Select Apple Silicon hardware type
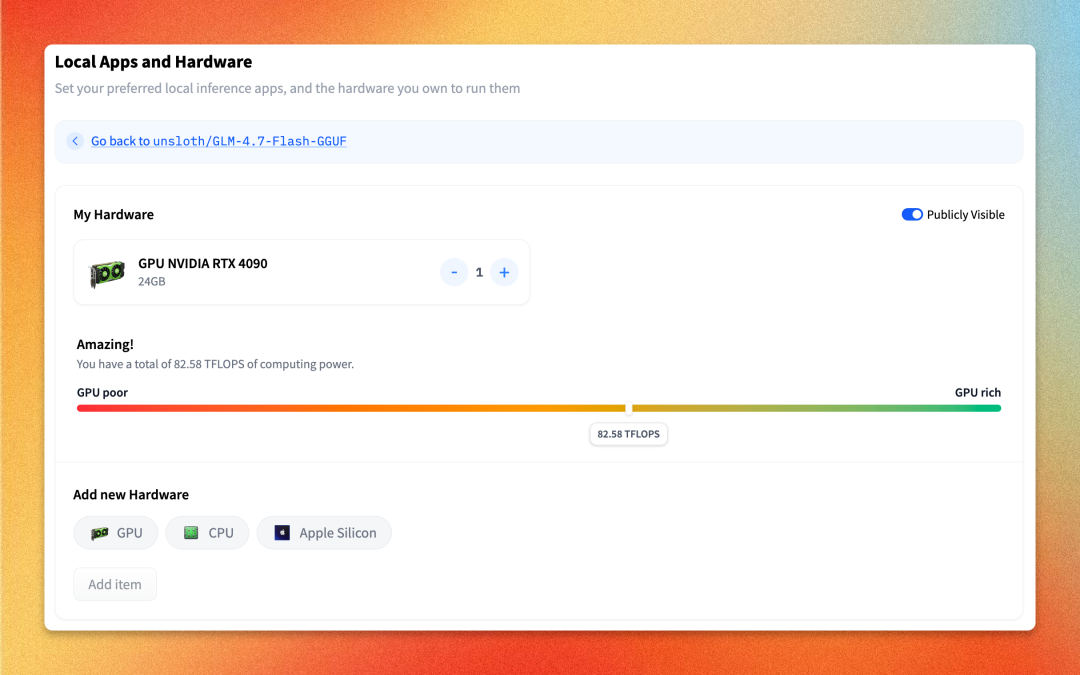 (324, 532)
